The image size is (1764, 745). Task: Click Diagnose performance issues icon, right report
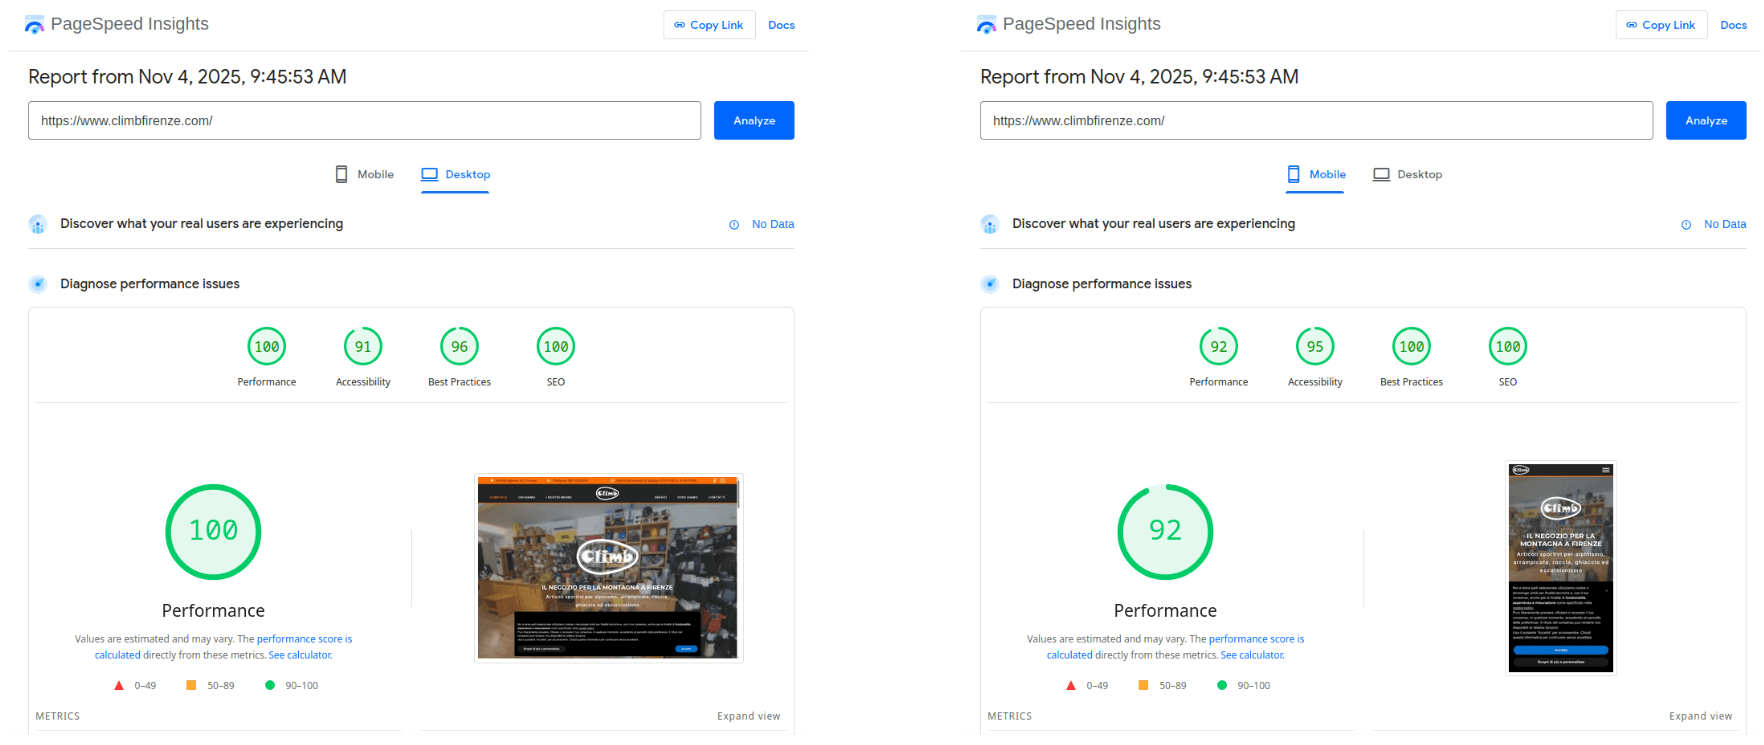click(990, 284)
